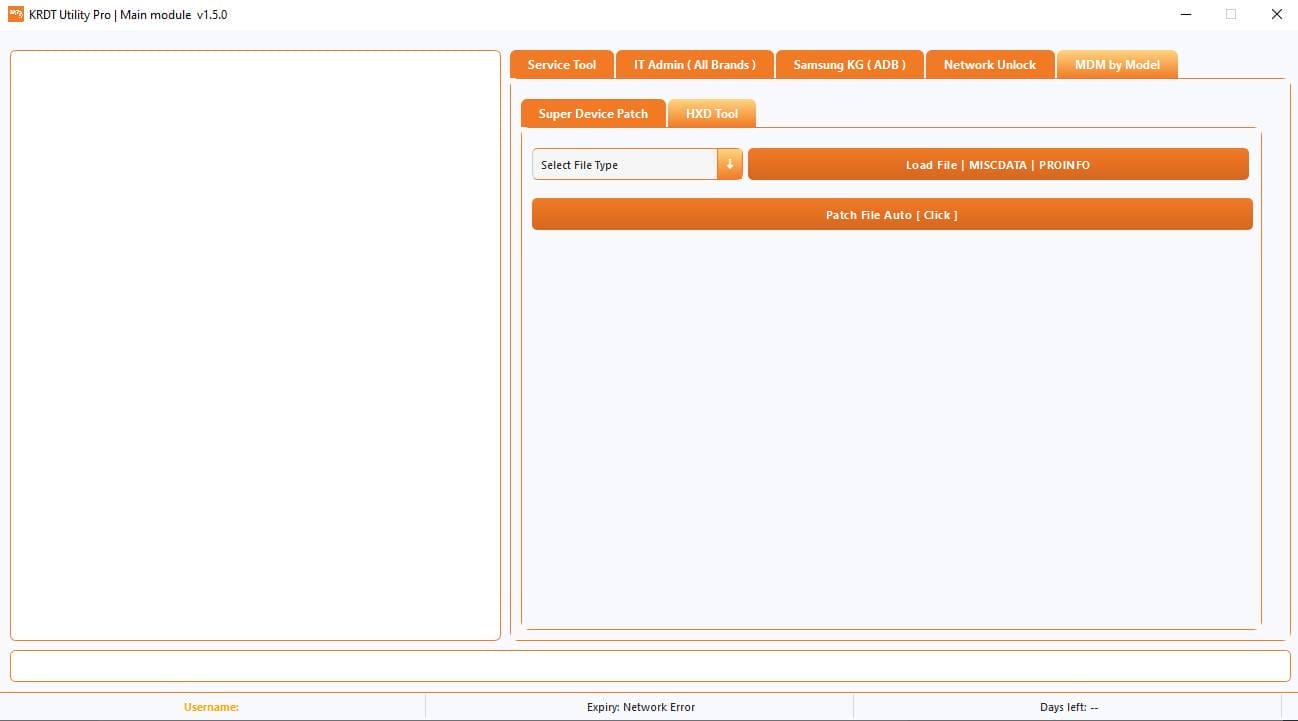Switch to the Service Tool tab
Viewport: 1298px width, 721px height.
(561, 64)
